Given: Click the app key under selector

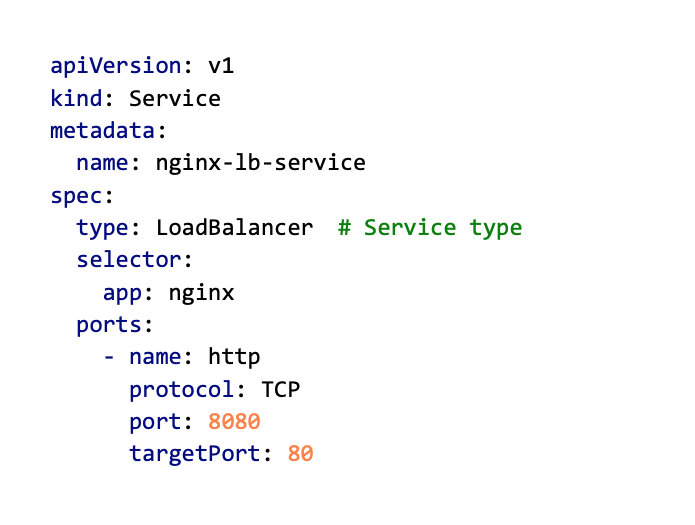Looking at the screenshot, I should click(122, 293).
